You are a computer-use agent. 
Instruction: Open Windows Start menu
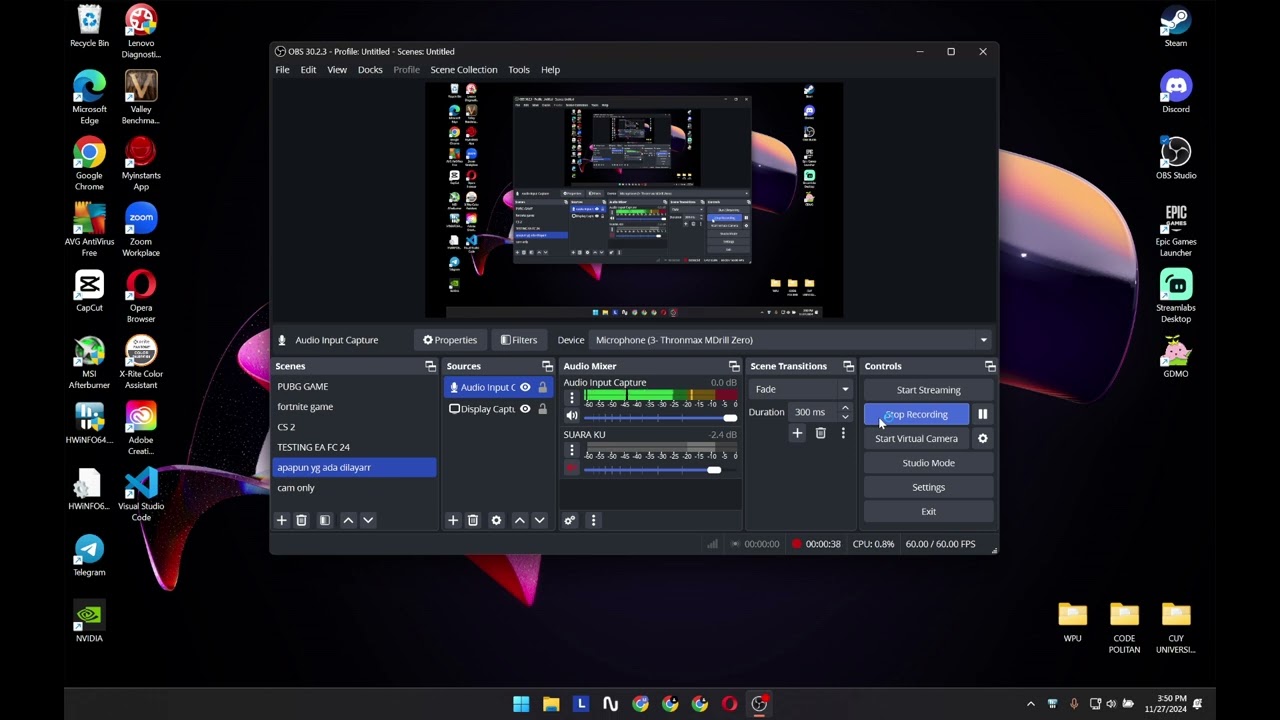521,704
